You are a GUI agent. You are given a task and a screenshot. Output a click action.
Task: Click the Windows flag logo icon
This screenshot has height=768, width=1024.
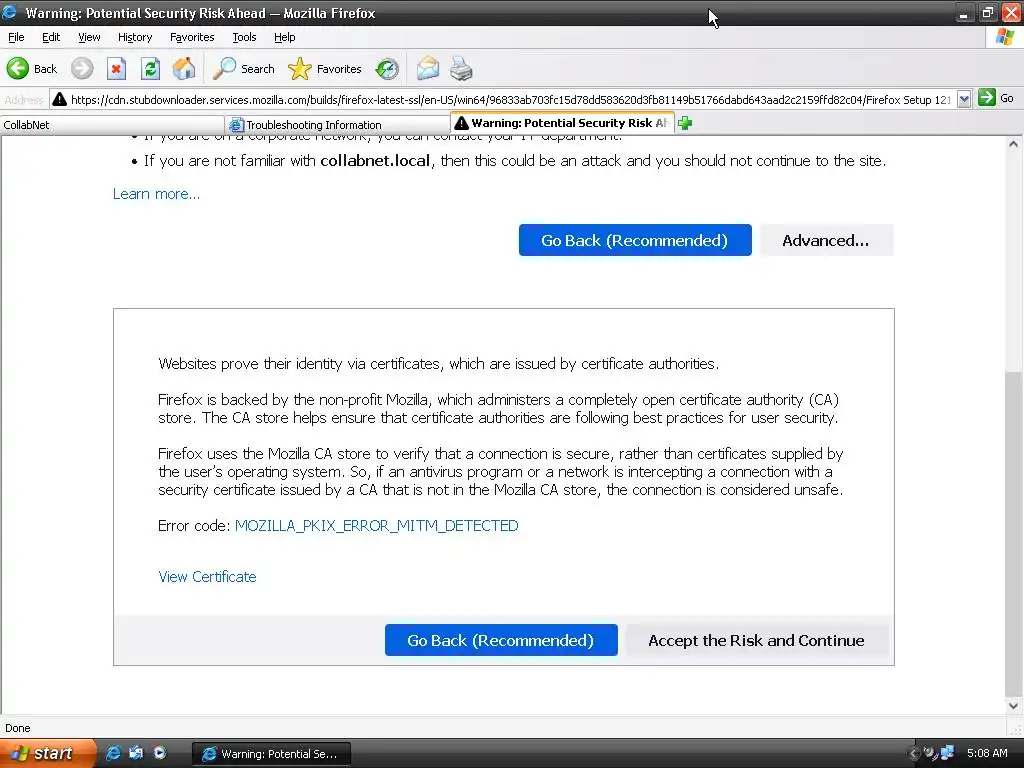click(1004, 37)
